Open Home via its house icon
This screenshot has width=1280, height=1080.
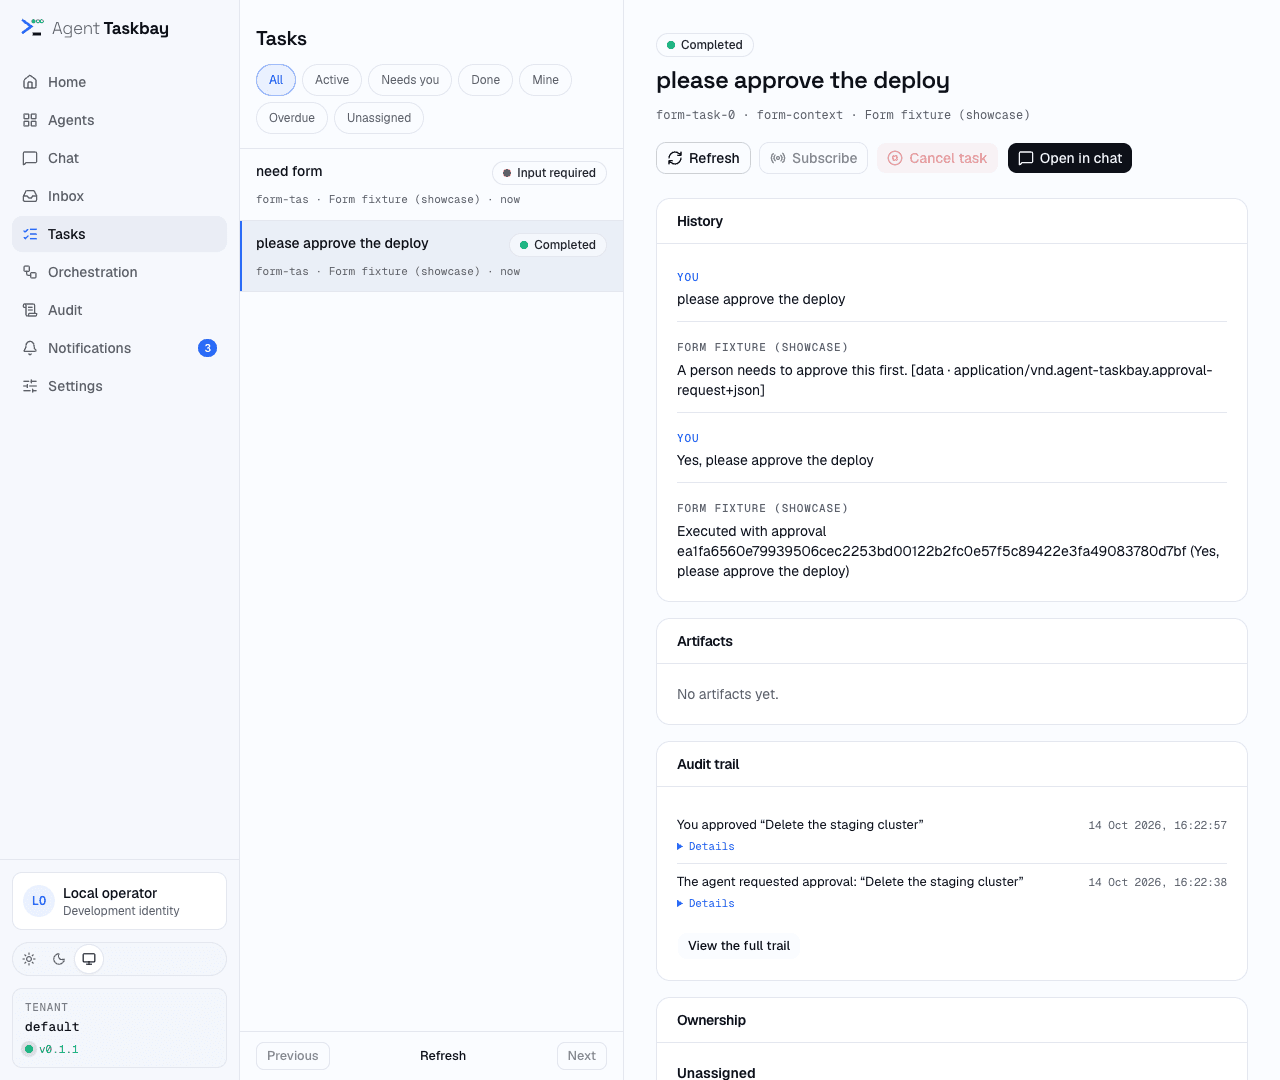(30, 82)
